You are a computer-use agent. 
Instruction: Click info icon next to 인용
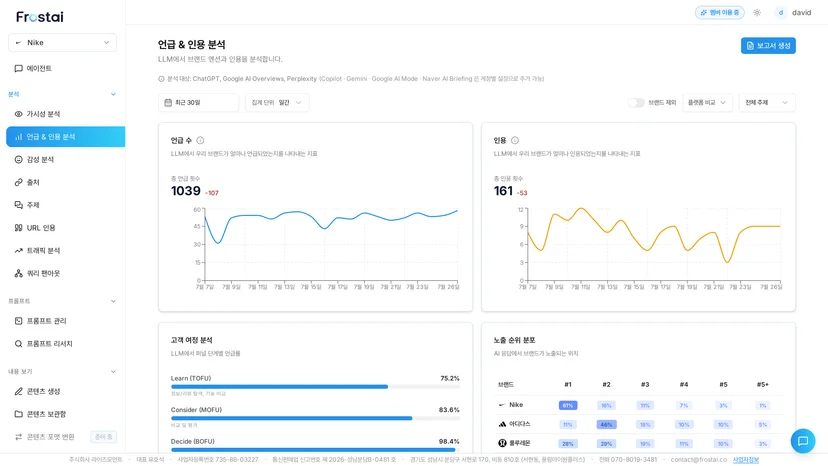[515, 140]
